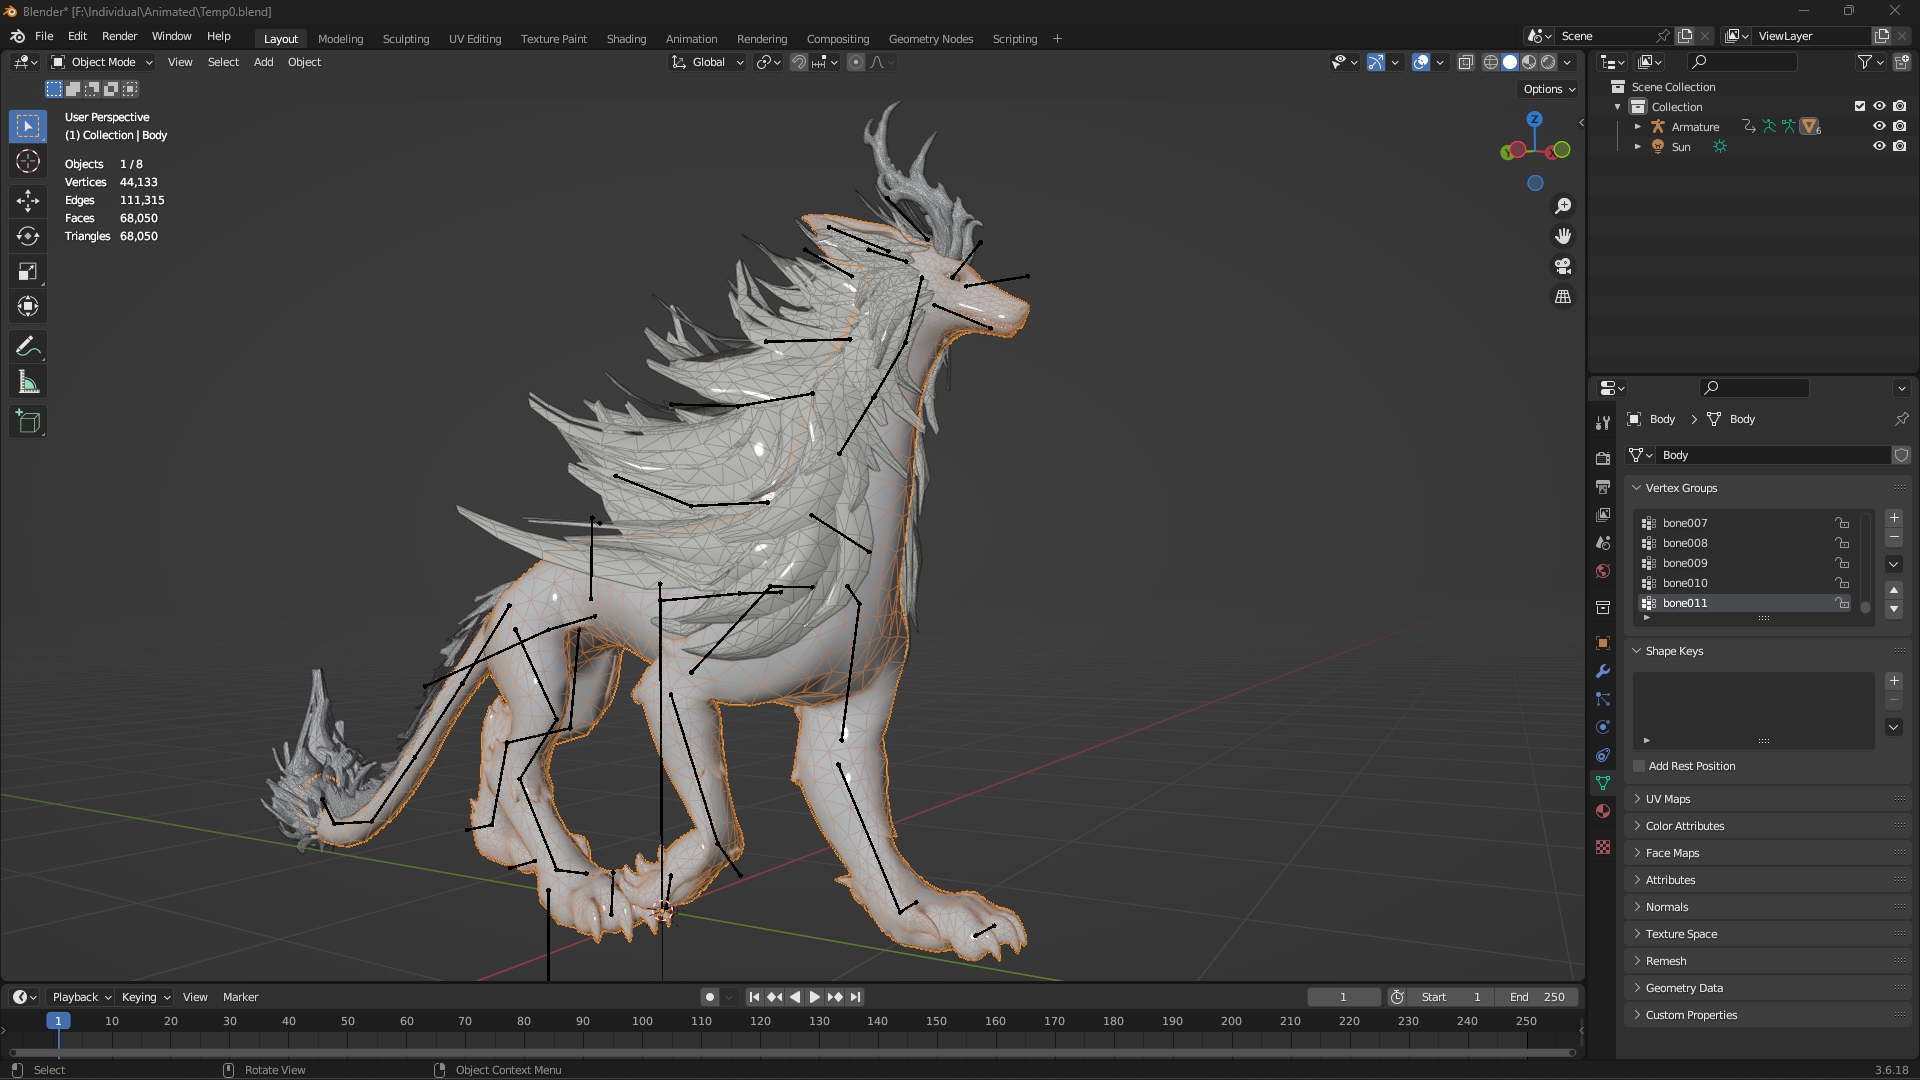Viewport: 1920px width, 1080px height.
Task: Enable the Add Rest Position checkbox
Action: [x=1639, y=766]
